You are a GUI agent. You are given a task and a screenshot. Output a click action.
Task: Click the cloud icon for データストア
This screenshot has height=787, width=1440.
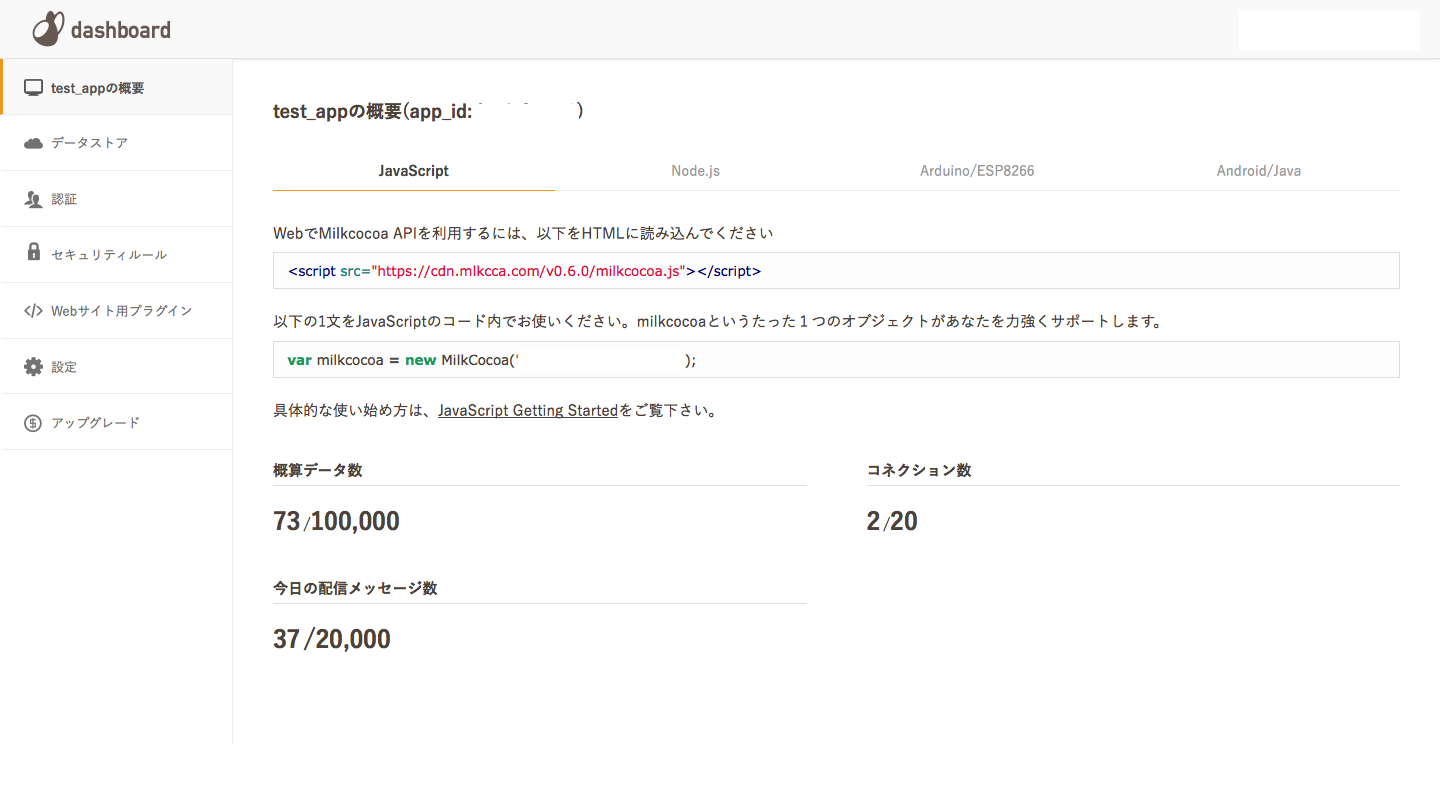click(x=33, y=143)
